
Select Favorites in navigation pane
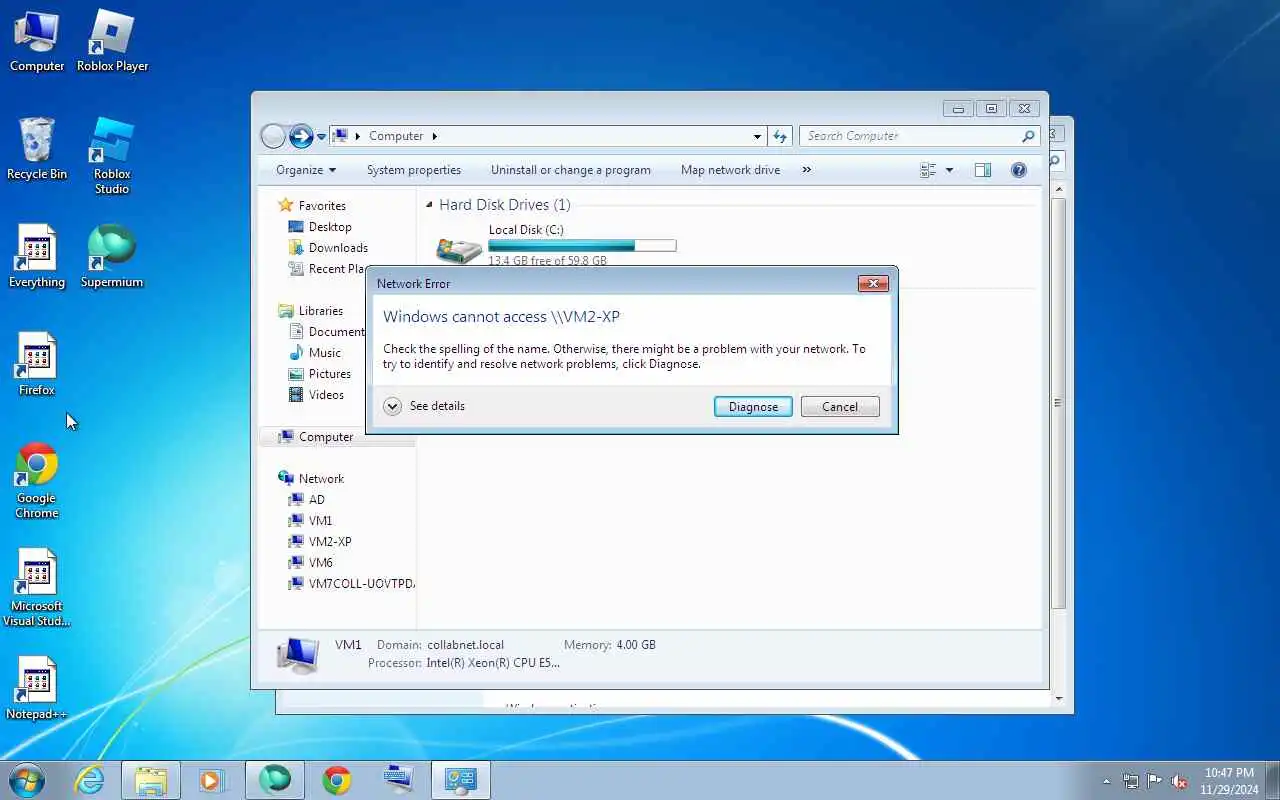pyautogui.click(x=322, y=205)
